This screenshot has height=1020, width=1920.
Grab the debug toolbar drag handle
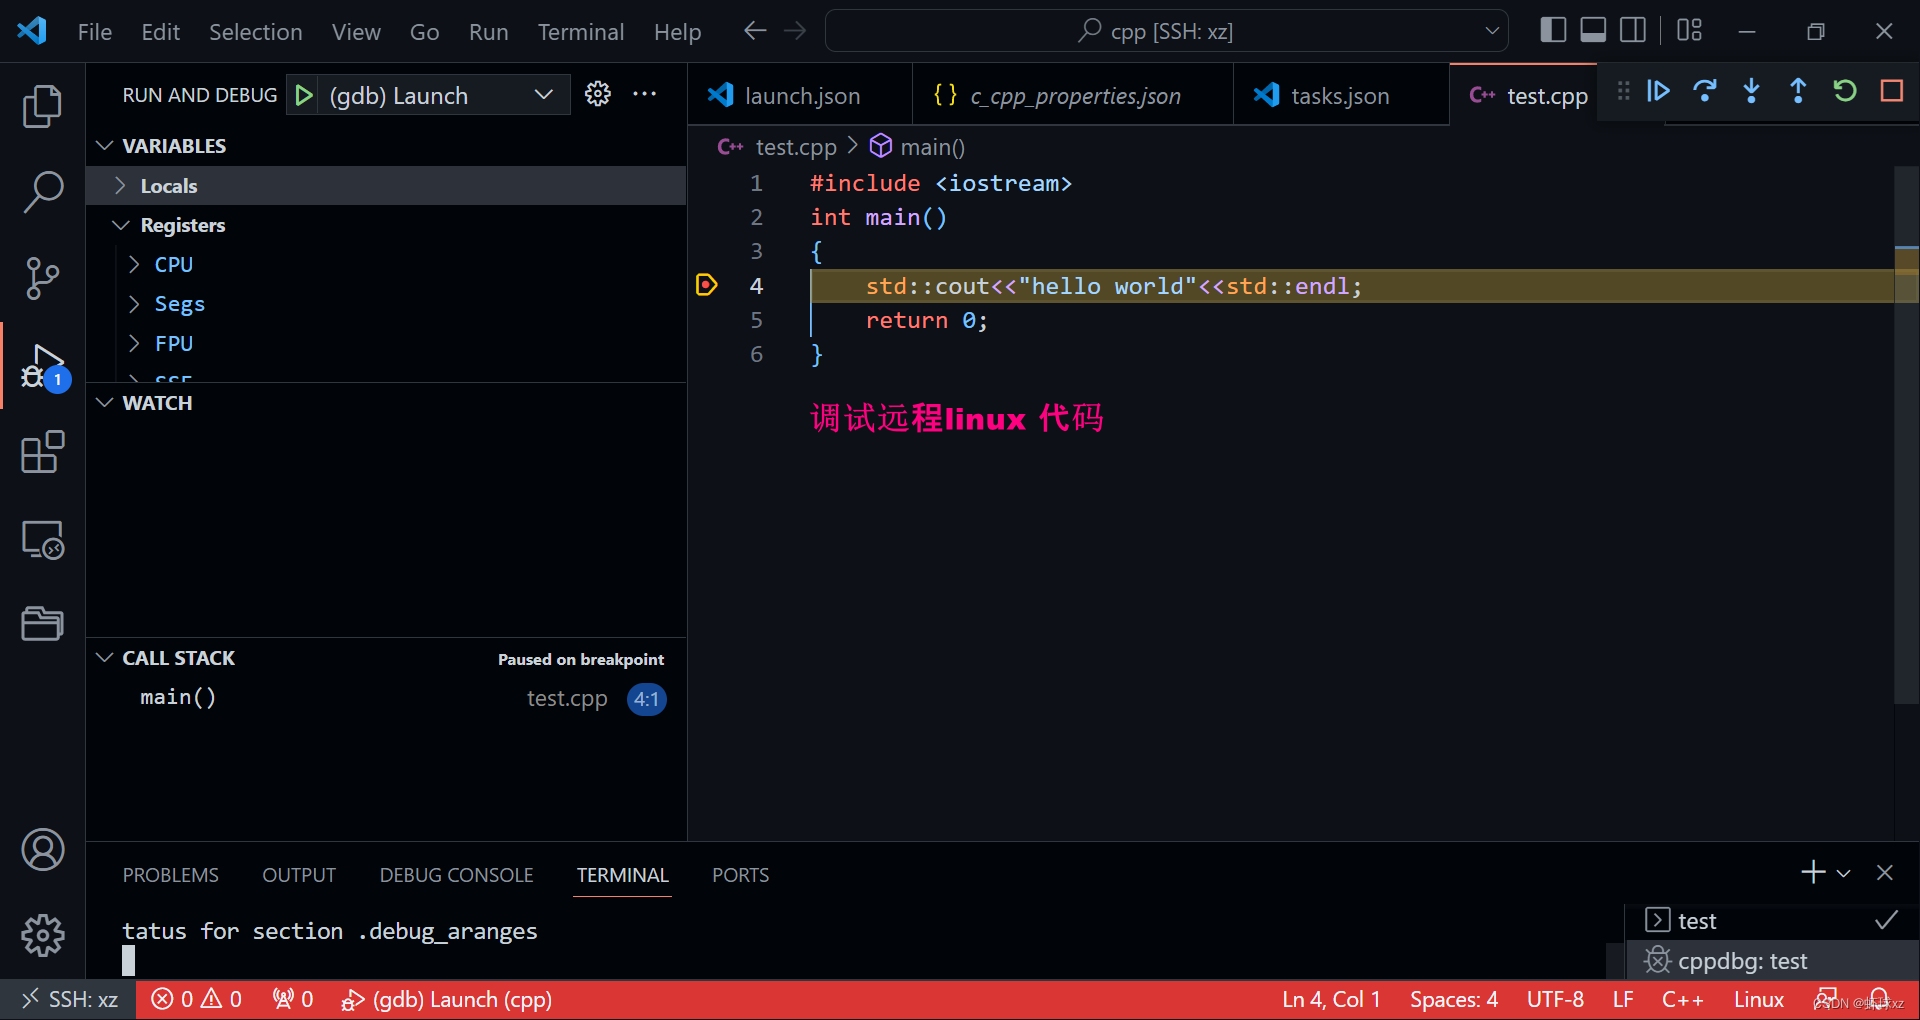click(1623, 91)
